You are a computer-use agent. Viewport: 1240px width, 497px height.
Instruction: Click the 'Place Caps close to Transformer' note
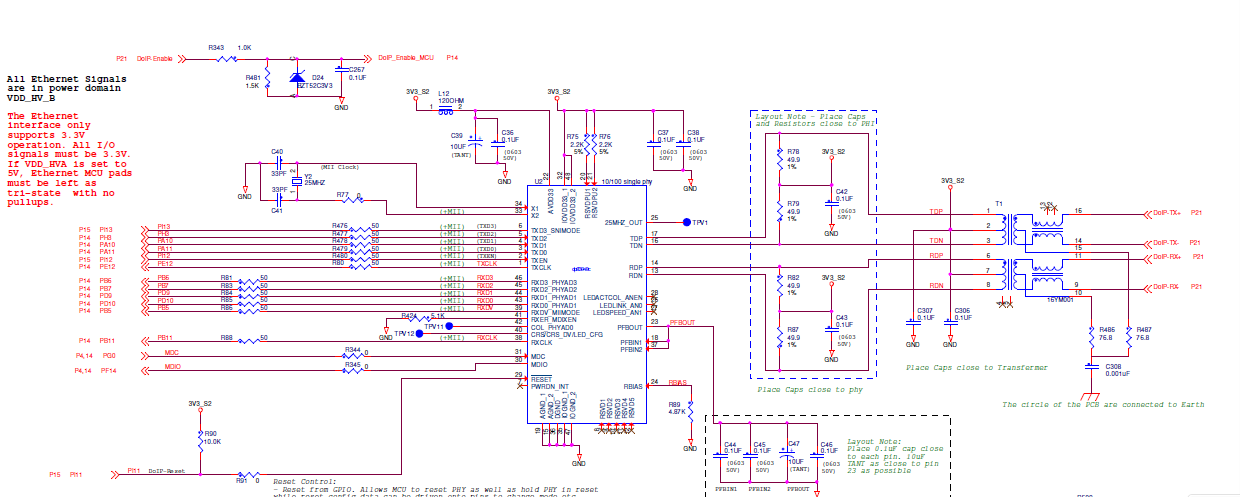tap(977, 368)
